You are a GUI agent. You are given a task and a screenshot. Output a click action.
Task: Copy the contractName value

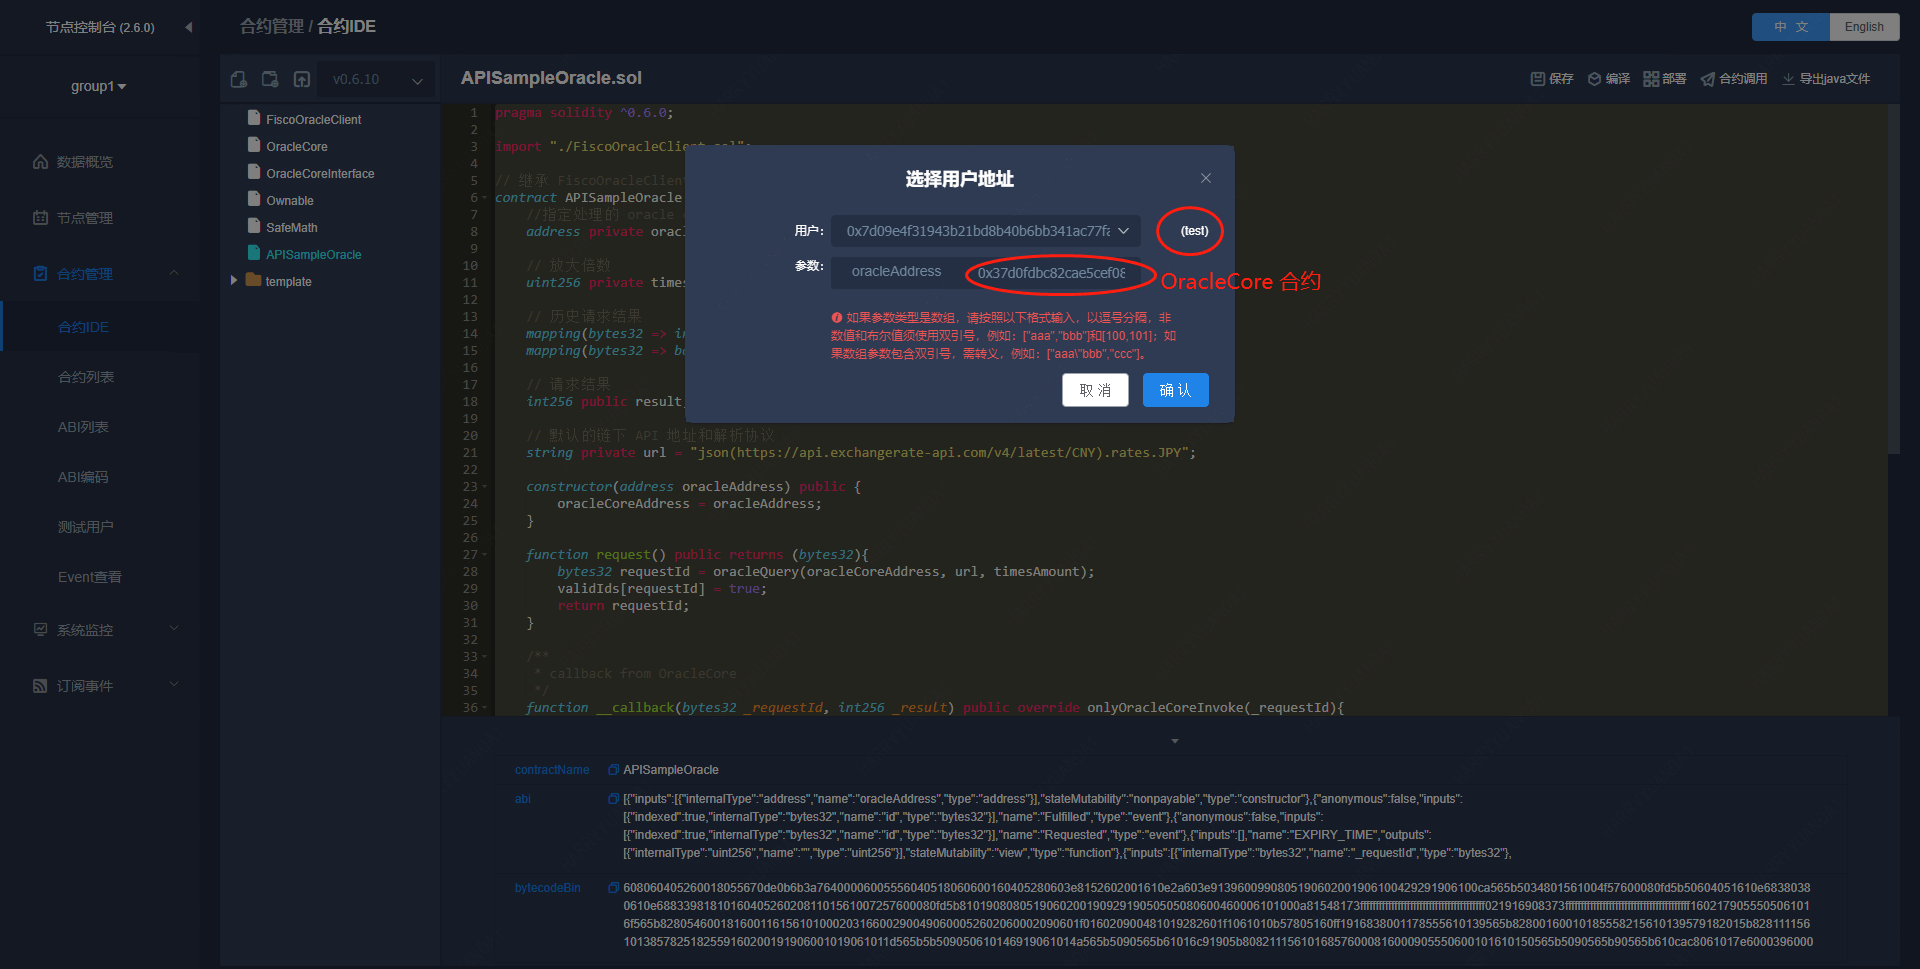coord(613,770)
